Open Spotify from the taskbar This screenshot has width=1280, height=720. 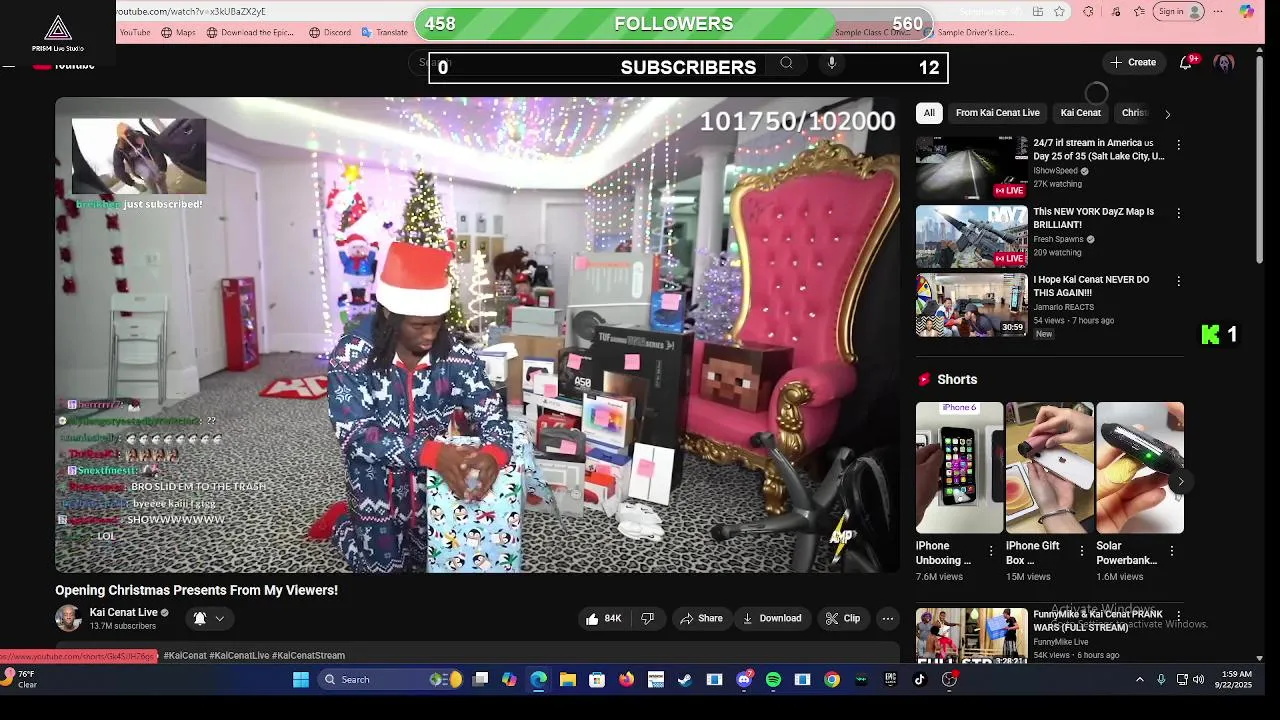coord(773,680)
